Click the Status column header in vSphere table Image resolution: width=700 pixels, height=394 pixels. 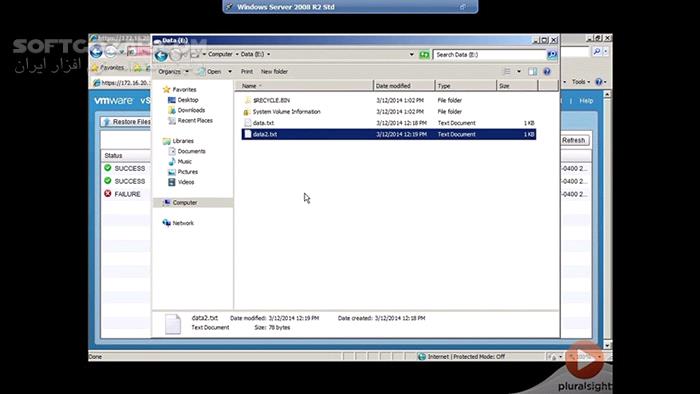(126, 155)
